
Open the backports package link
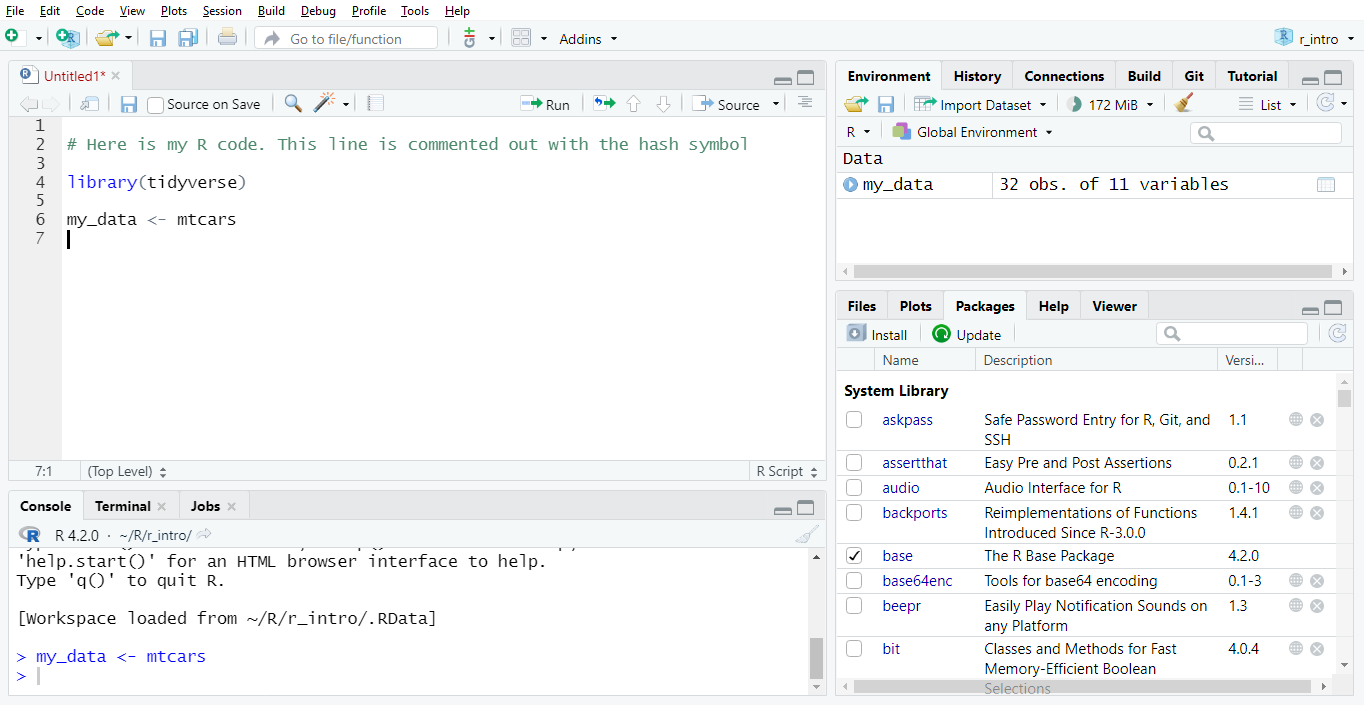pos(914,513)
